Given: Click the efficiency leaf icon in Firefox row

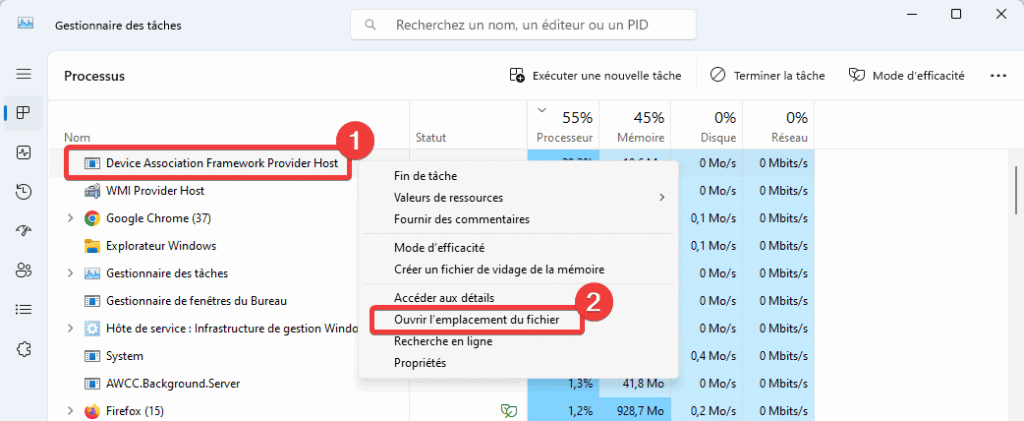Looking at the screenshot, I should (507, 411).
